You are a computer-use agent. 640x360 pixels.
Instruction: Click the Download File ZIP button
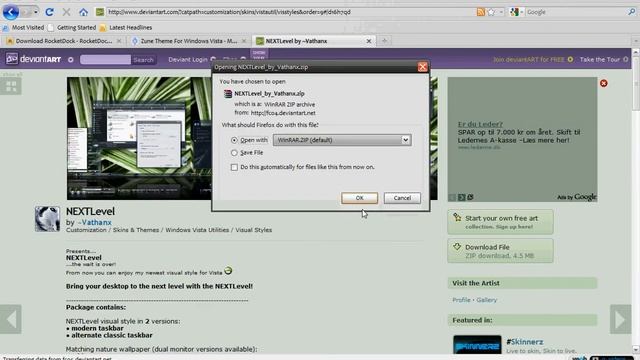click(x=500, y=251)
